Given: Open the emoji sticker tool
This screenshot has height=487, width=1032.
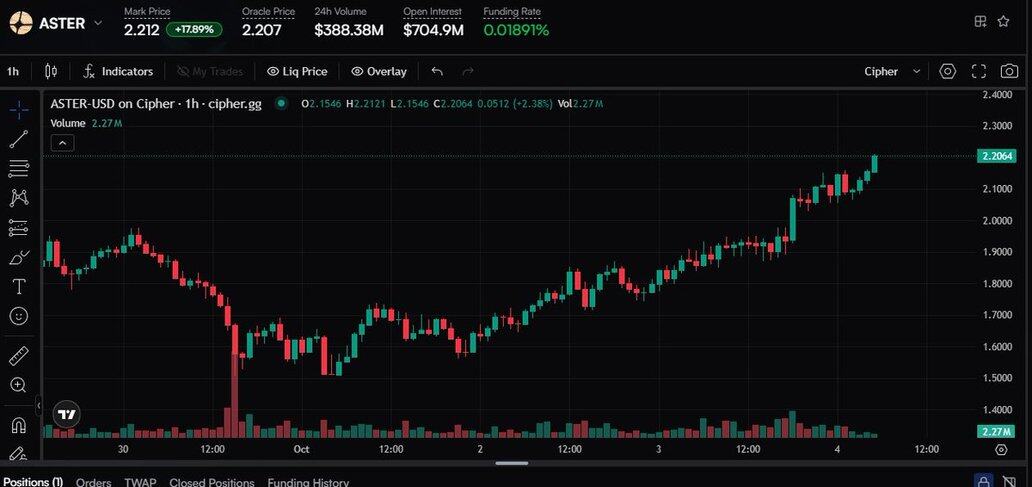Looking at the screenshot, I should [x=18, y=316].
